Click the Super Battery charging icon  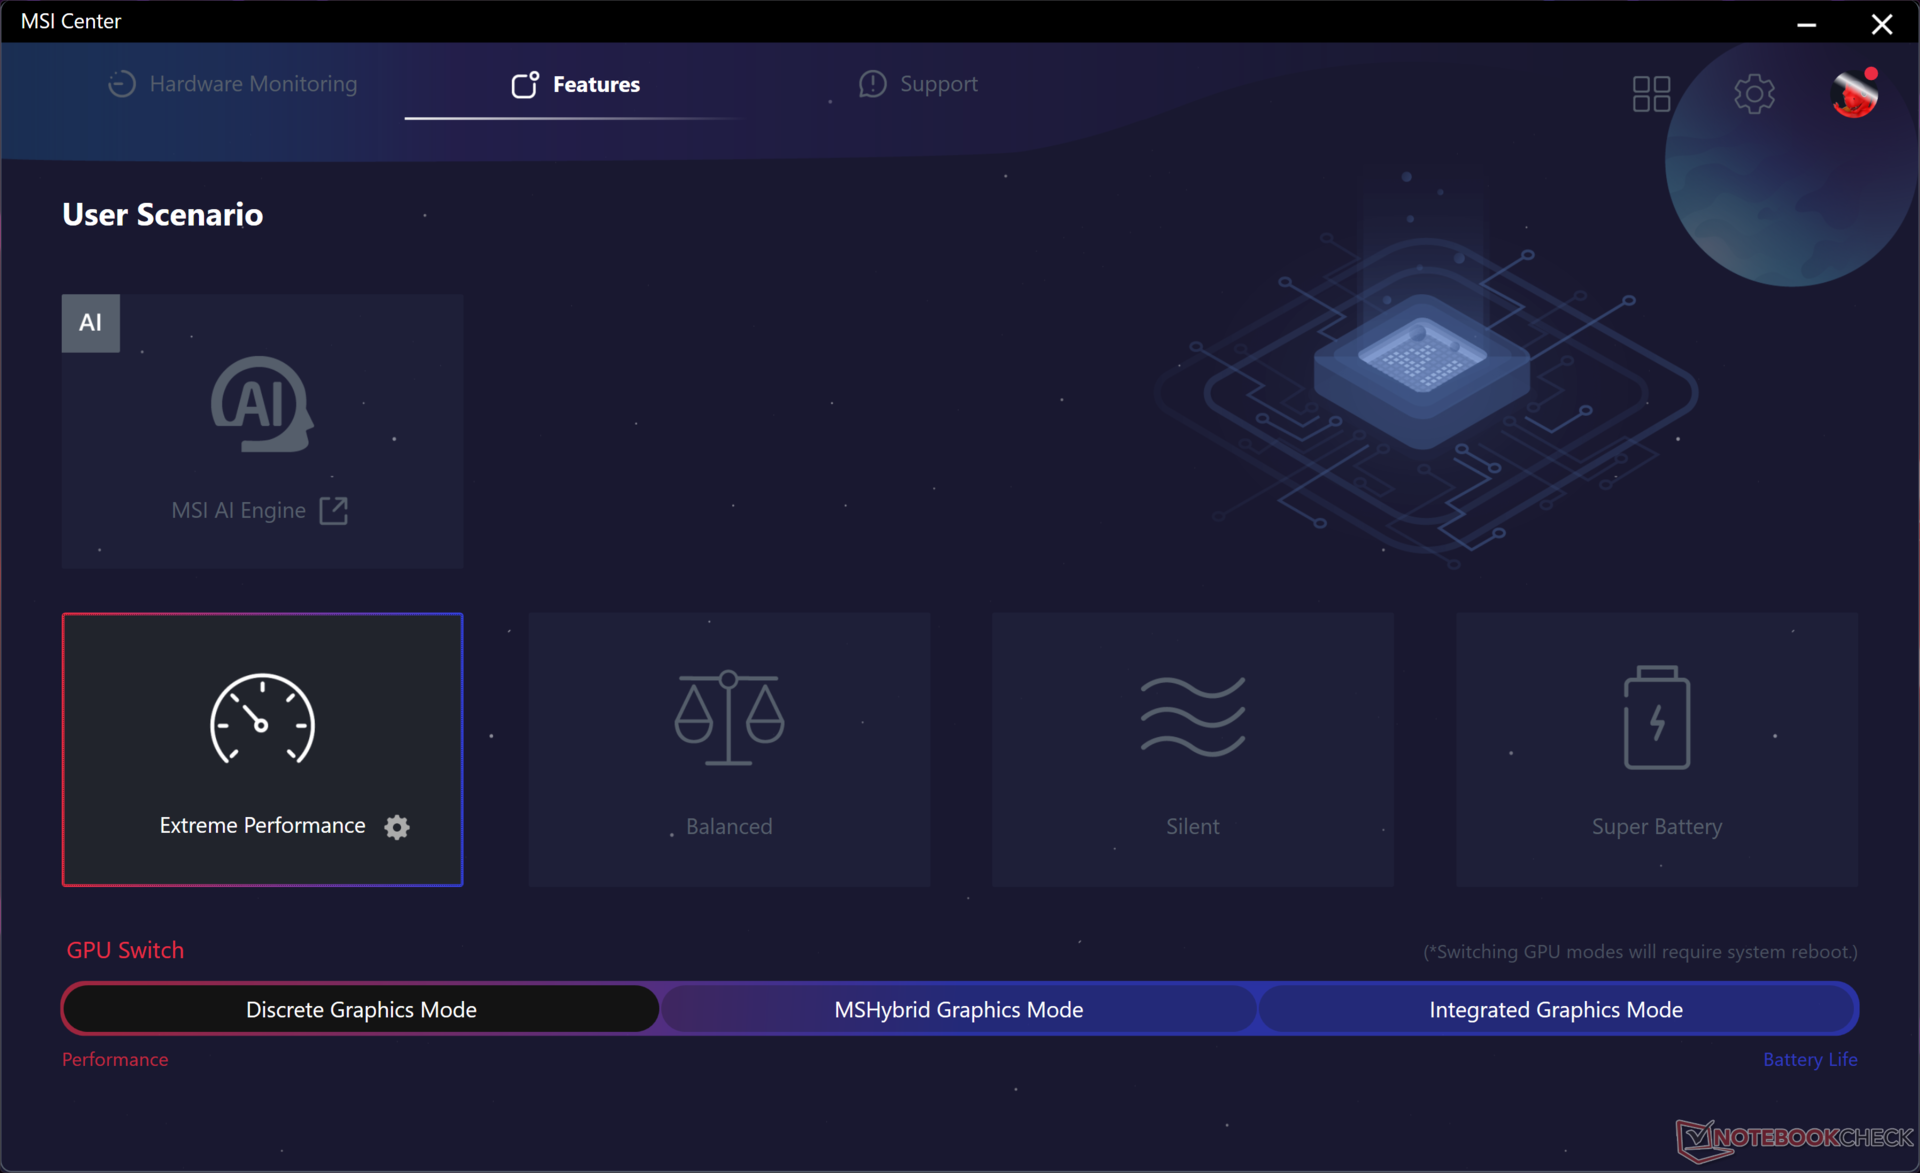[1656, 718]
